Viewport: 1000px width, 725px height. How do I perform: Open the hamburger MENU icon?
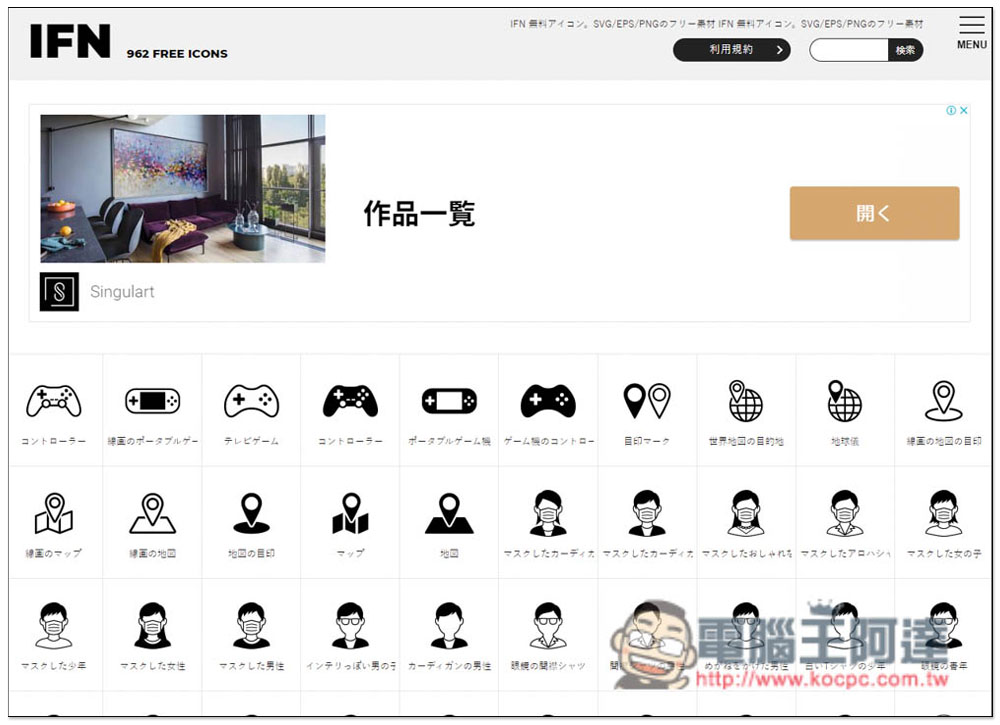[x=971, y=32]
